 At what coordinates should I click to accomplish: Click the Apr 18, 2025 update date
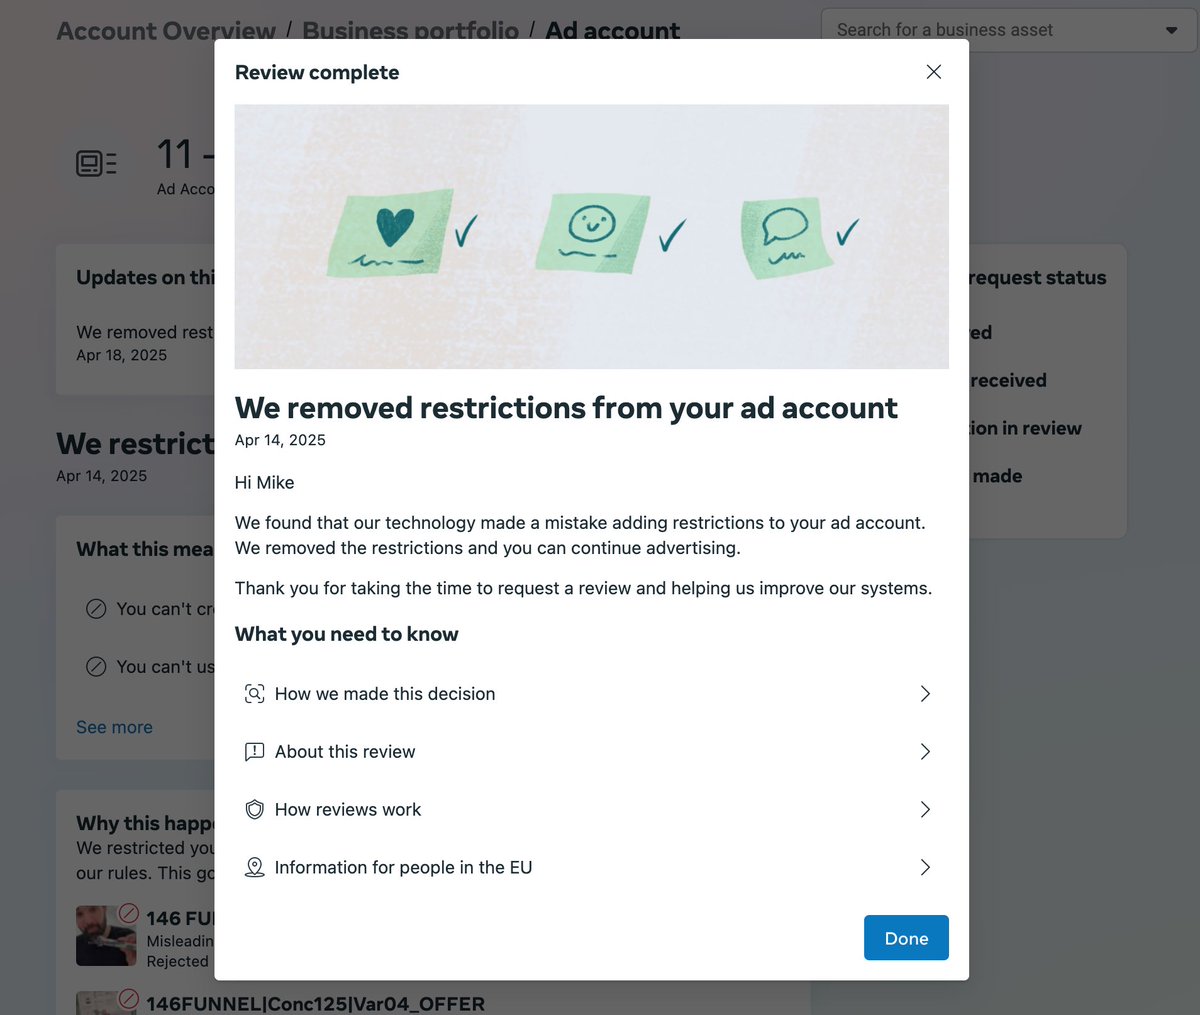click(x=122, y=355)
